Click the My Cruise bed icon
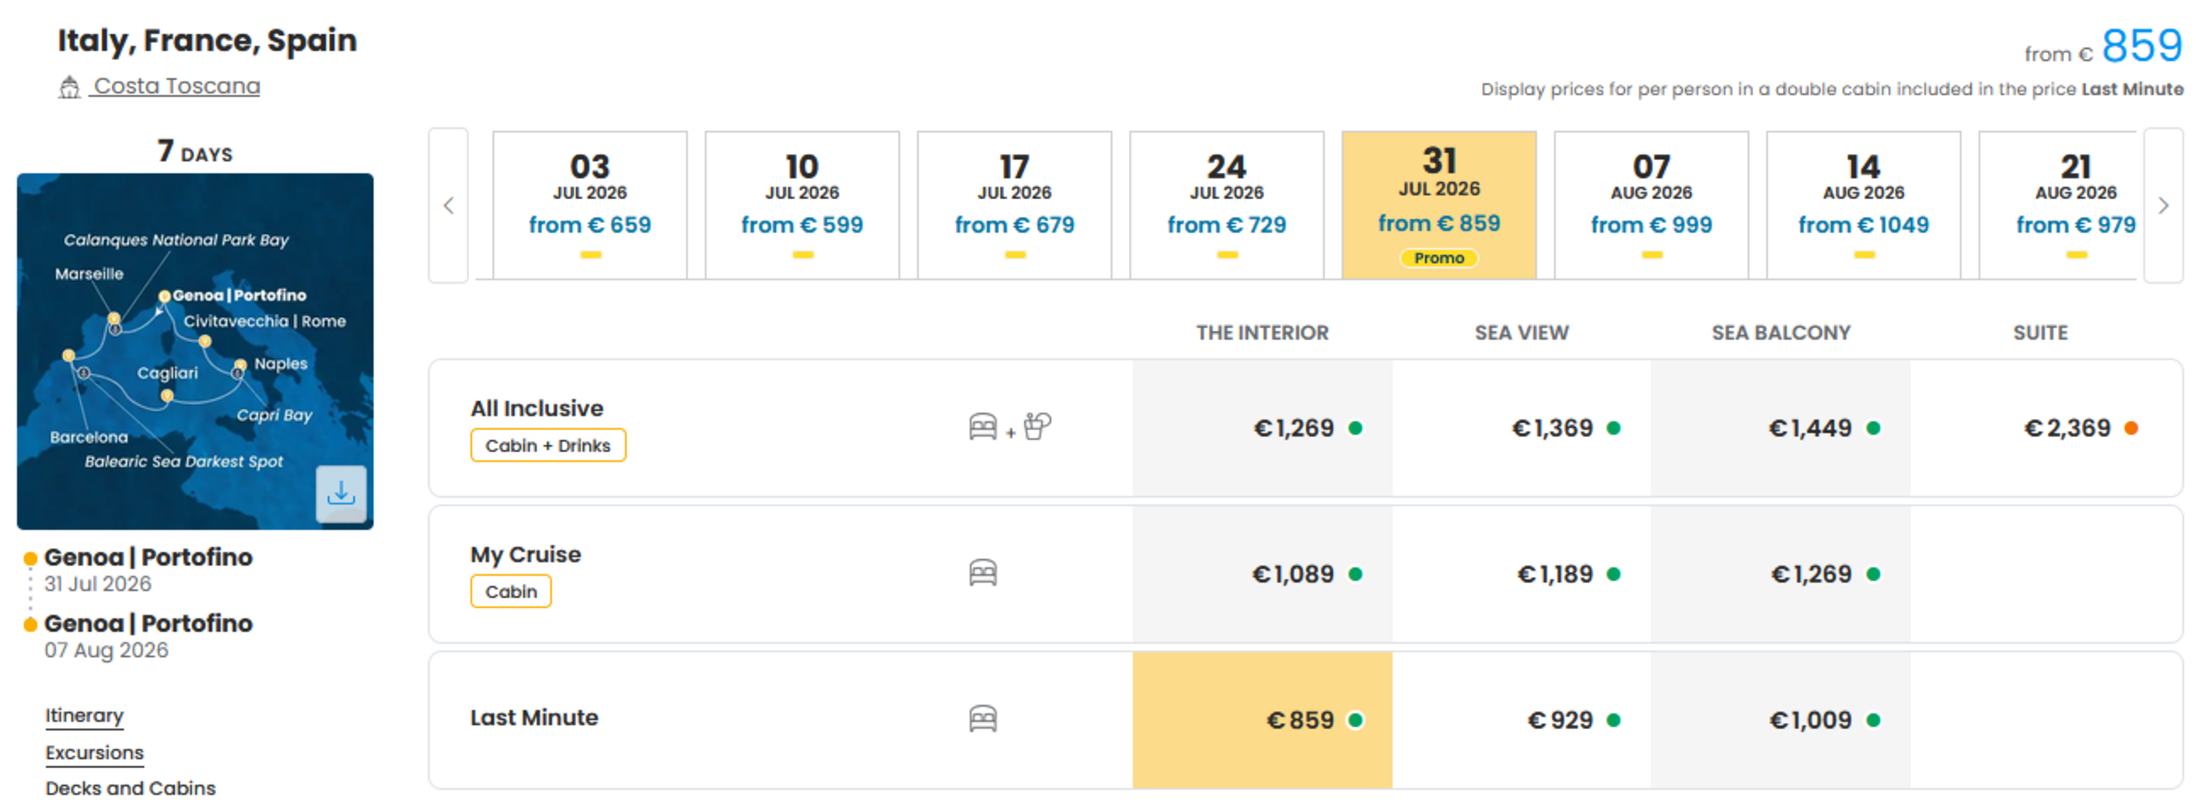The height and width of the screenshot is (800, 2196). coord(983,573)
